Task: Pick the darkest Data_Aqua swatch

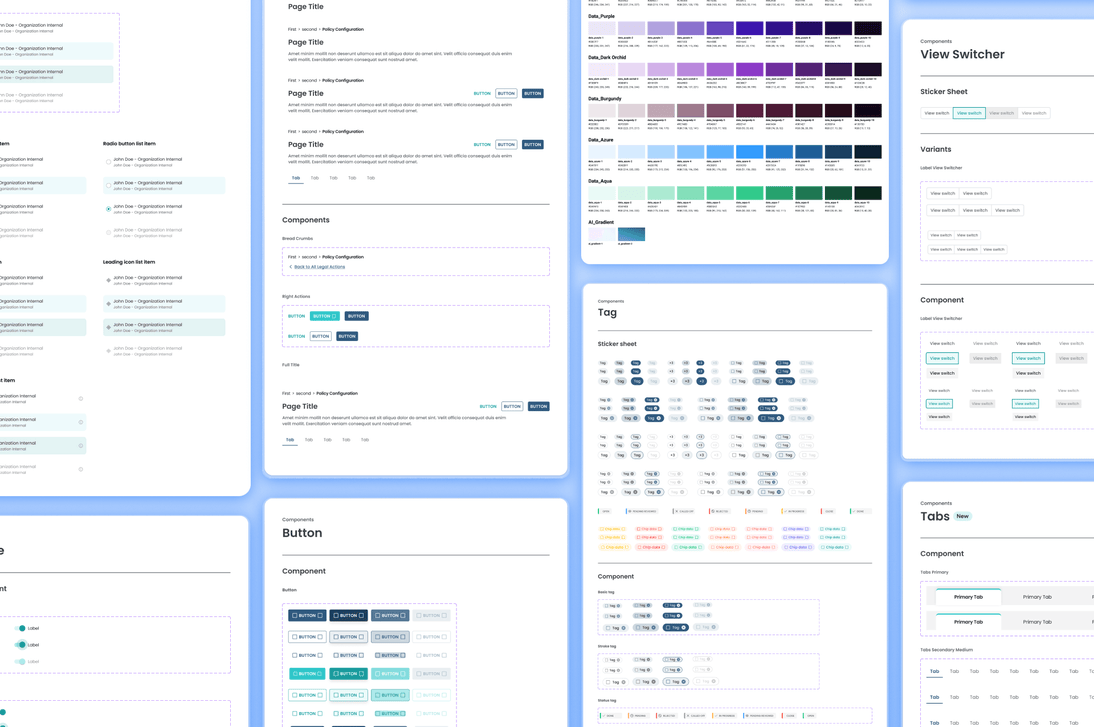Action: 868,193
